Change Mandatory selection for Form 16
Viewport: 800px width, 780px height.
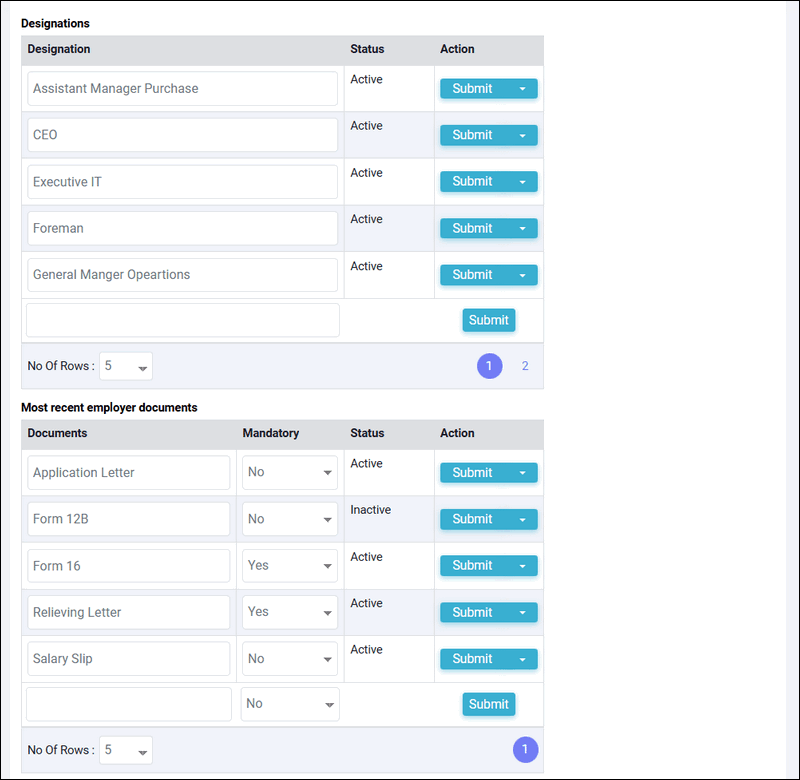pyautogui.click(x=289, y=566)
